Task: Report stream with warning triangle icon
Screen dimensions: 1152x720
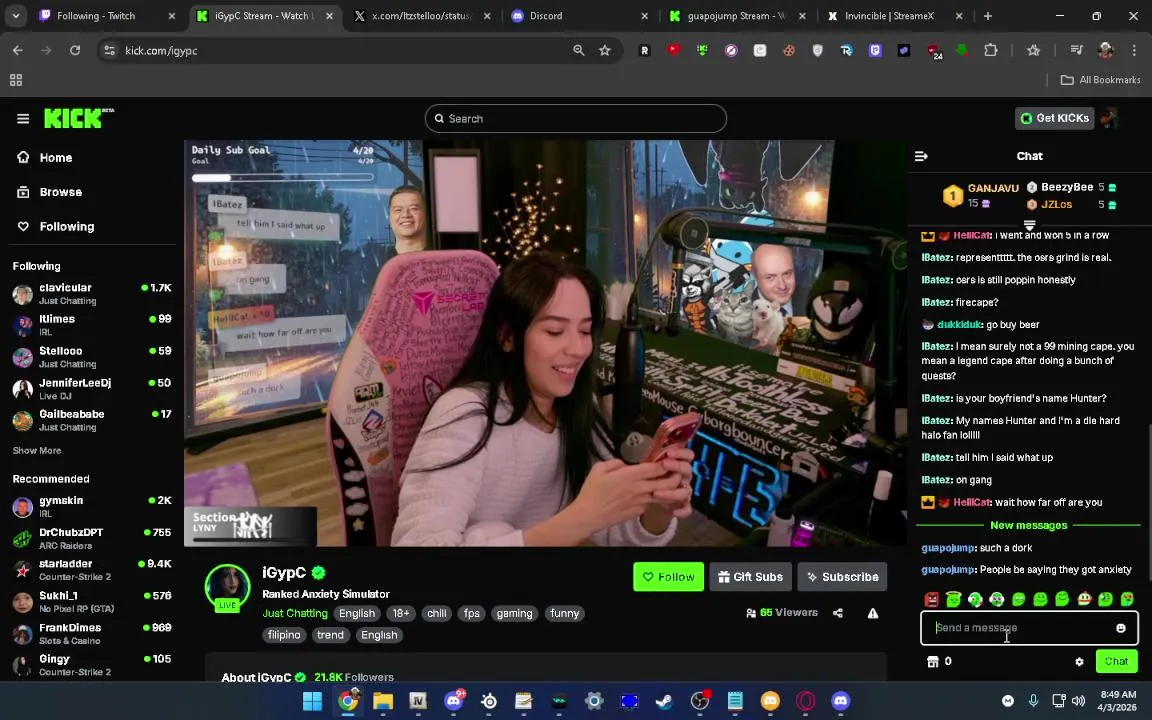Action: coord(873,613)
